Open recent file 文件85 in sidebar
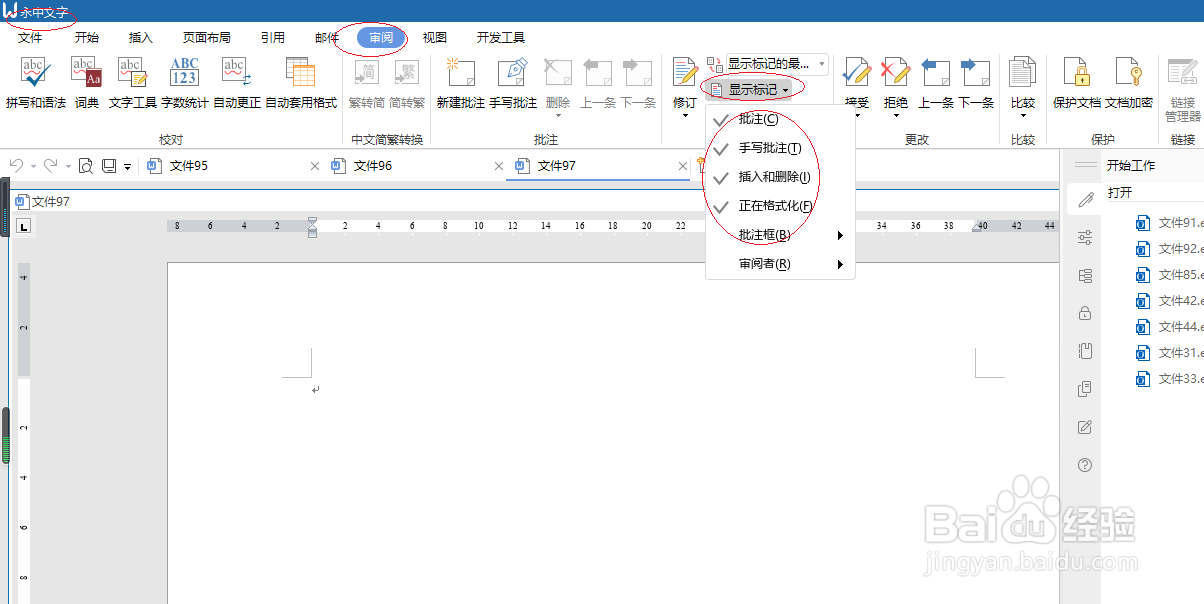The image size is (1204, 604). click(1170, 274)
